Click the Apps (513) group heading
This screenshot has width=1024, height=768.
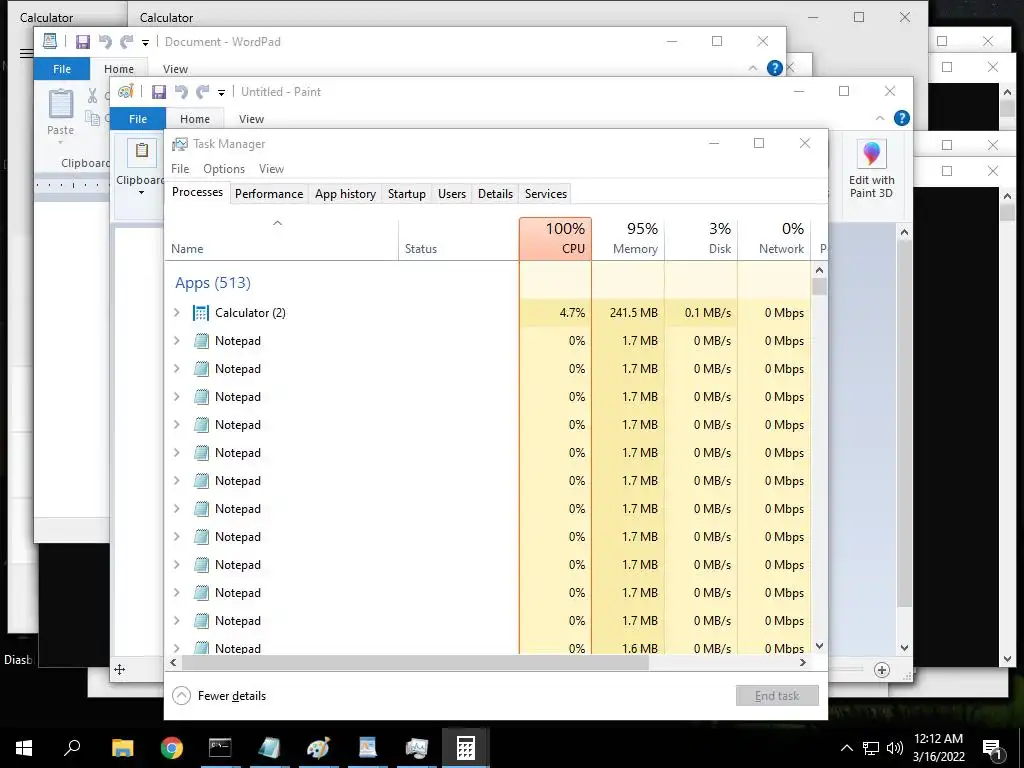[213, 283]
